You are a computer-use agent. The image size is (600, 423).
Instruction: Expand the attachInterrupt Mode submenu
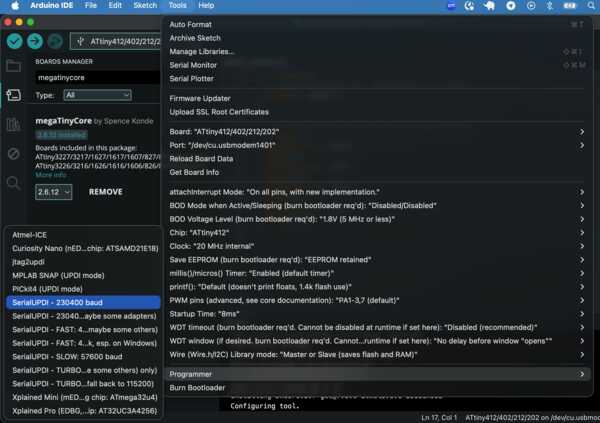pos(377,192)
